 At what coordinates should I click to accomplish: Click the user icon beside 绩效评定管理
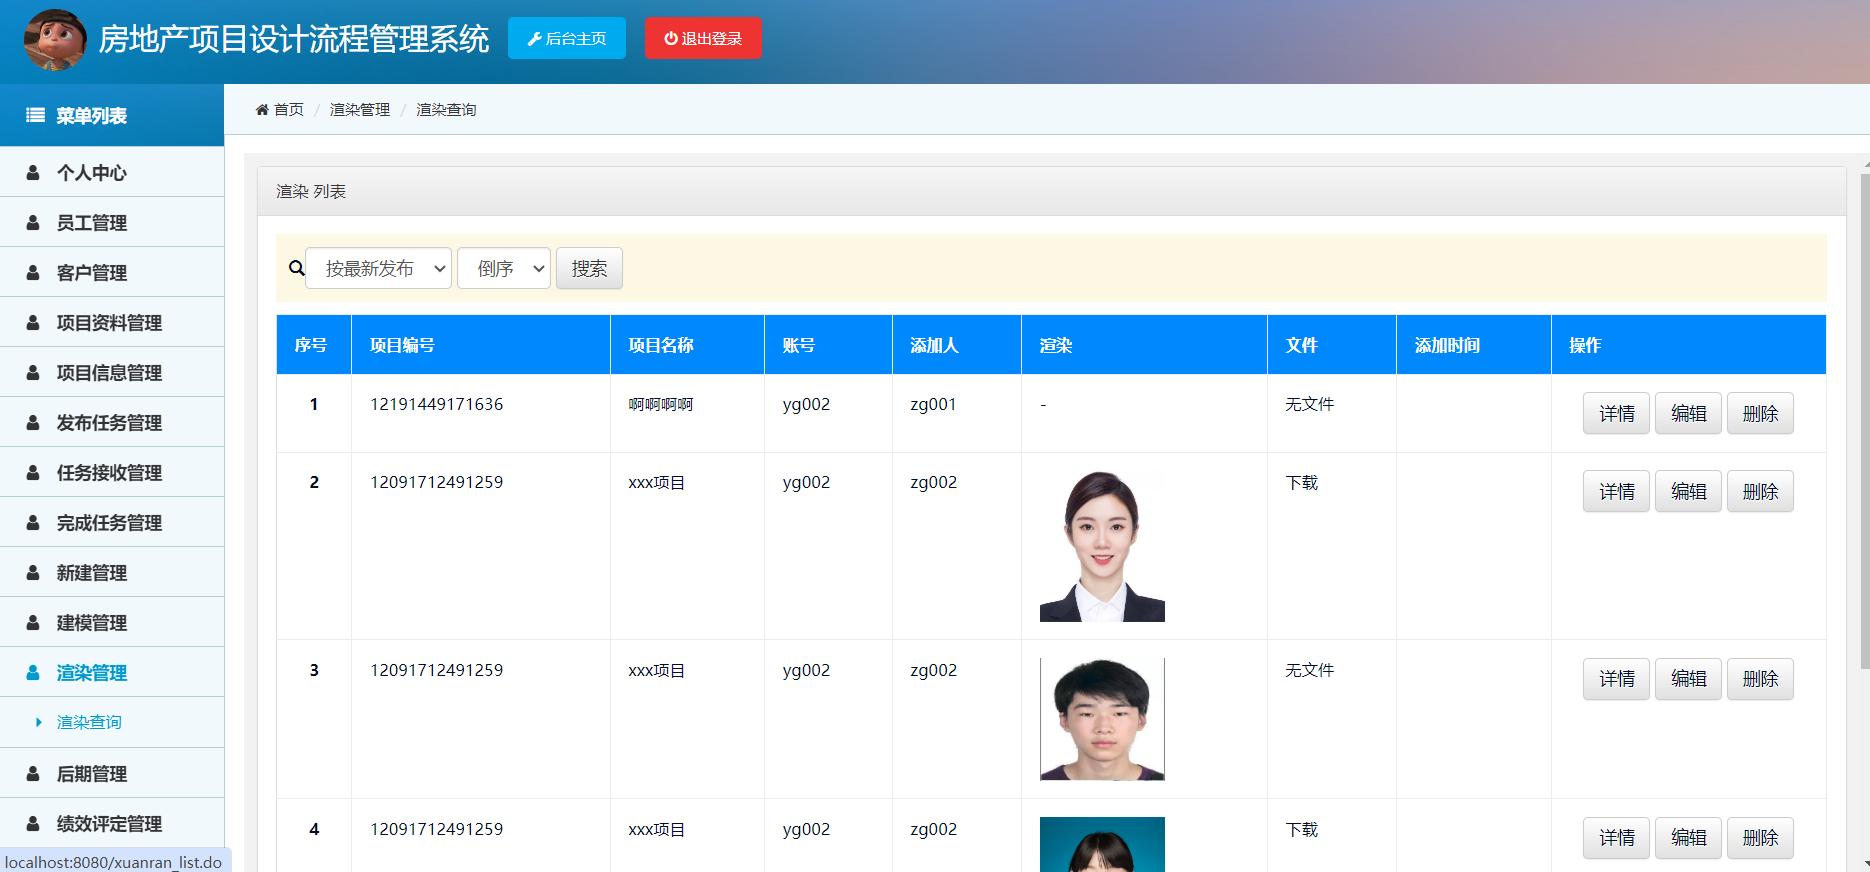[33, 823]
